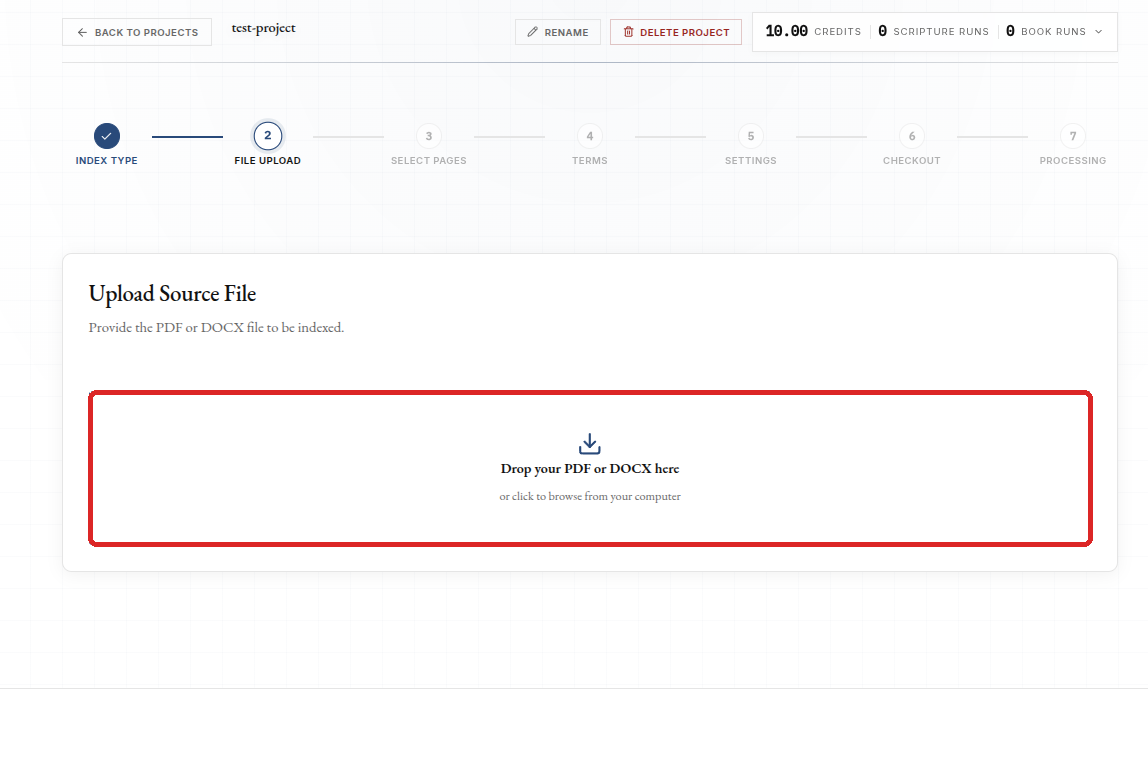Open the Index Type step label

[x=107, y=160]
